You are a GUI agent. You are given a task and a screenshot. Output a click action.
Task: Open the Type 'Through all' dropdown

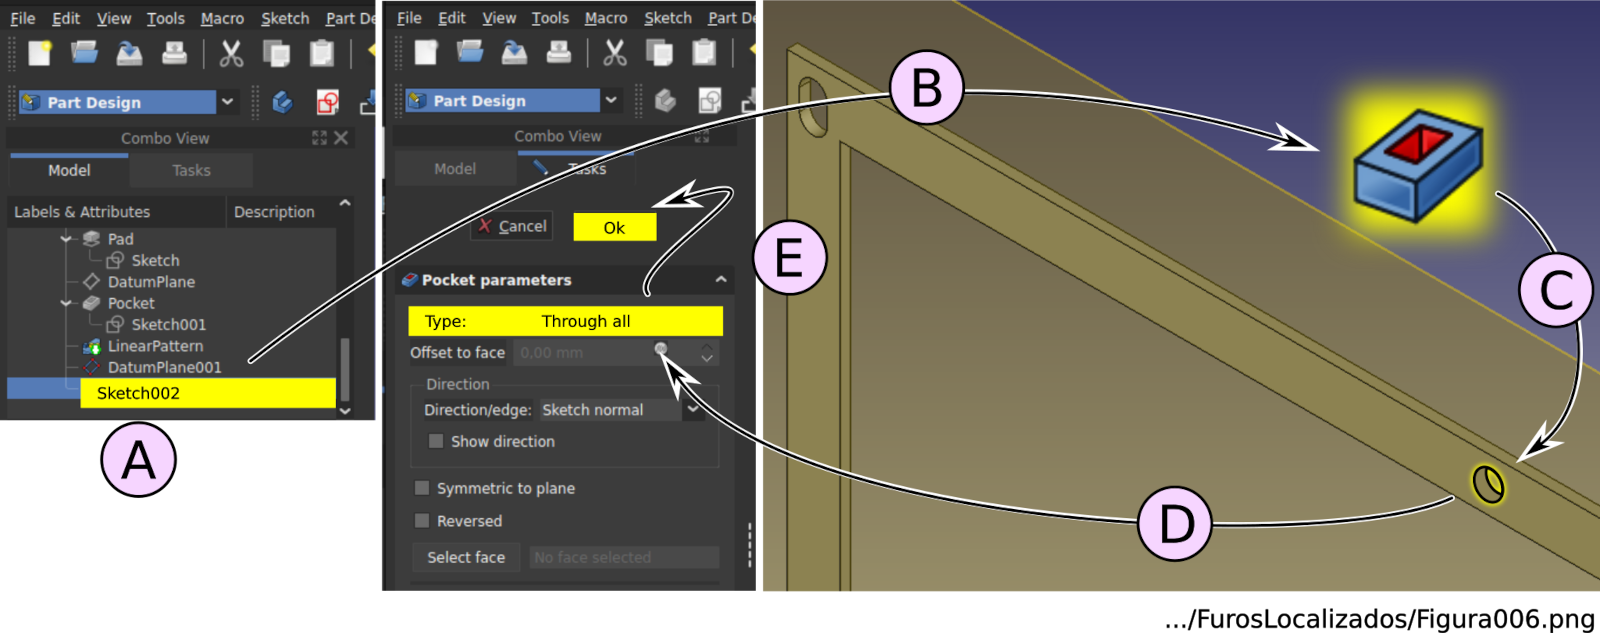click(565, 321)
